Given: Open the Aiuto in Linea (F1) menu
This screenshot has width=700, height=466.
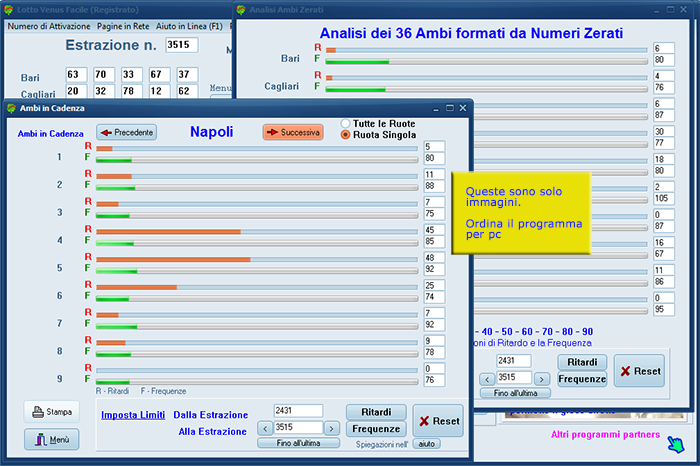Looking at the screenshot, I should click(189, 26).
